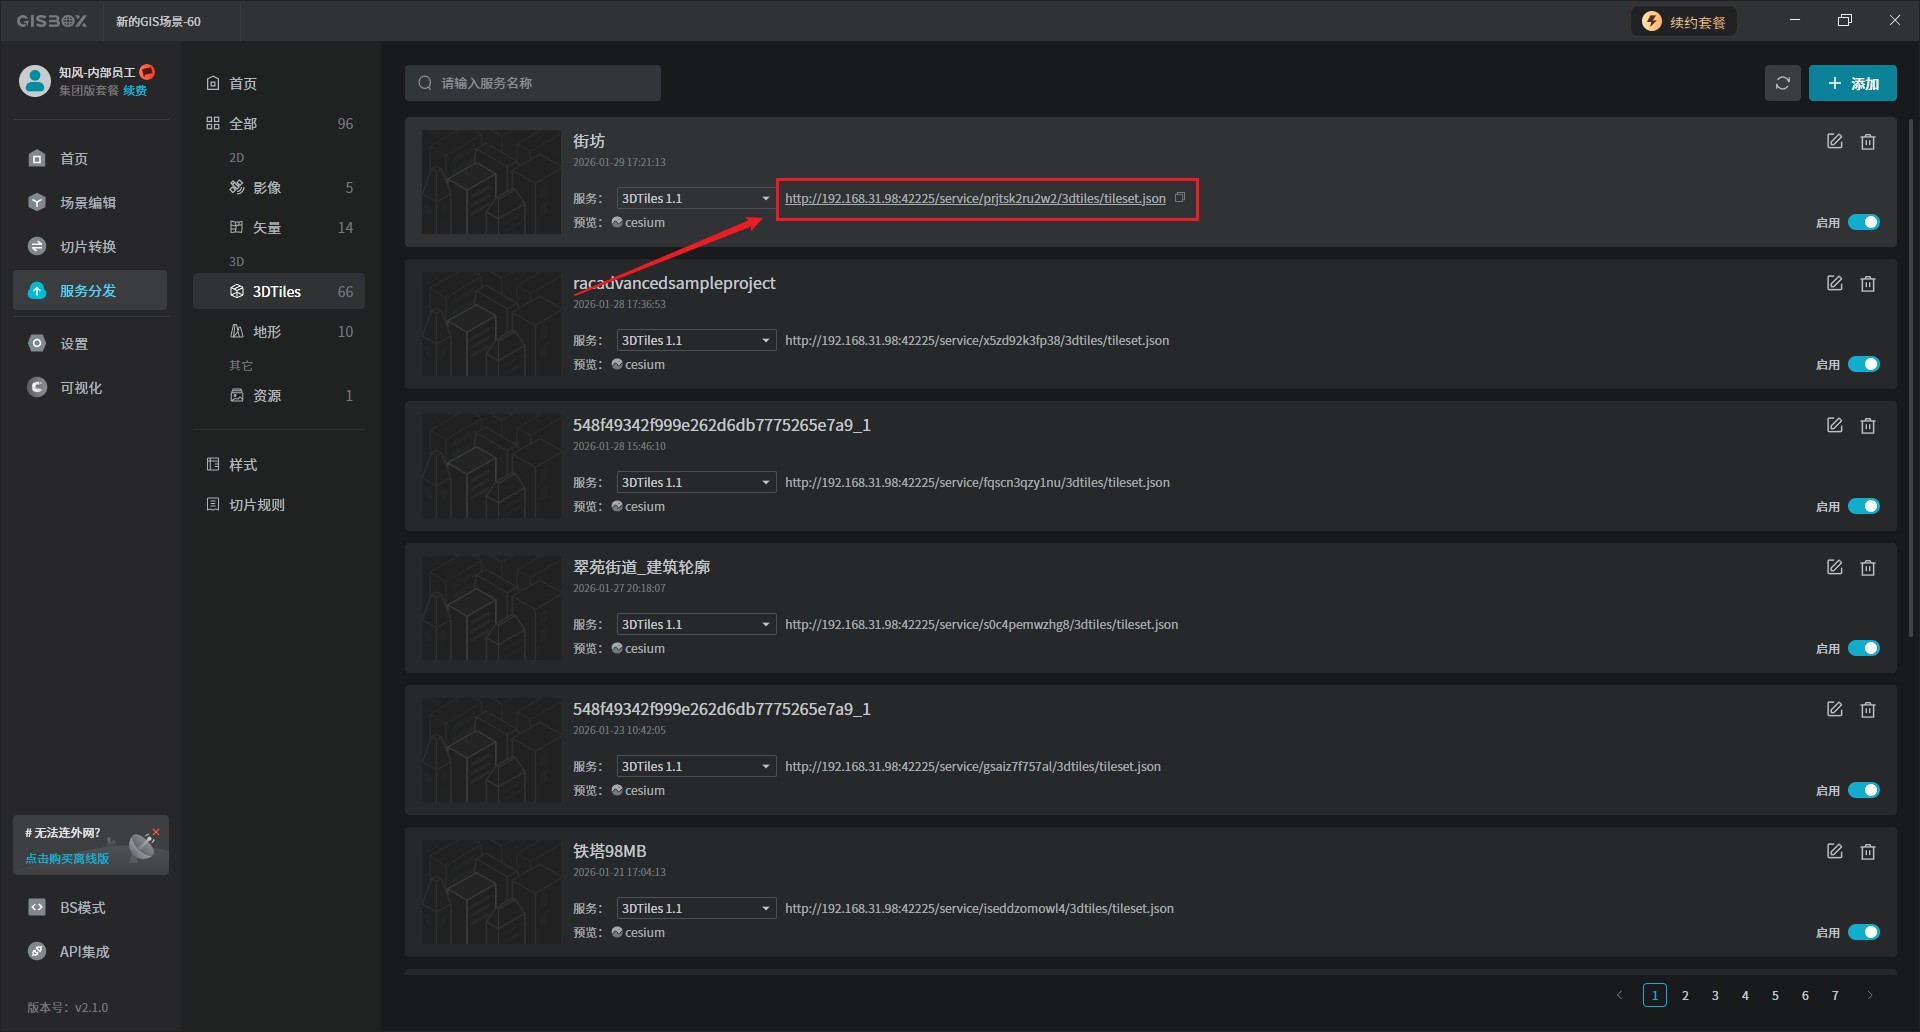Delete the racadvancedsampleproject service
1920x1032 pixels.
point(1867,284)
